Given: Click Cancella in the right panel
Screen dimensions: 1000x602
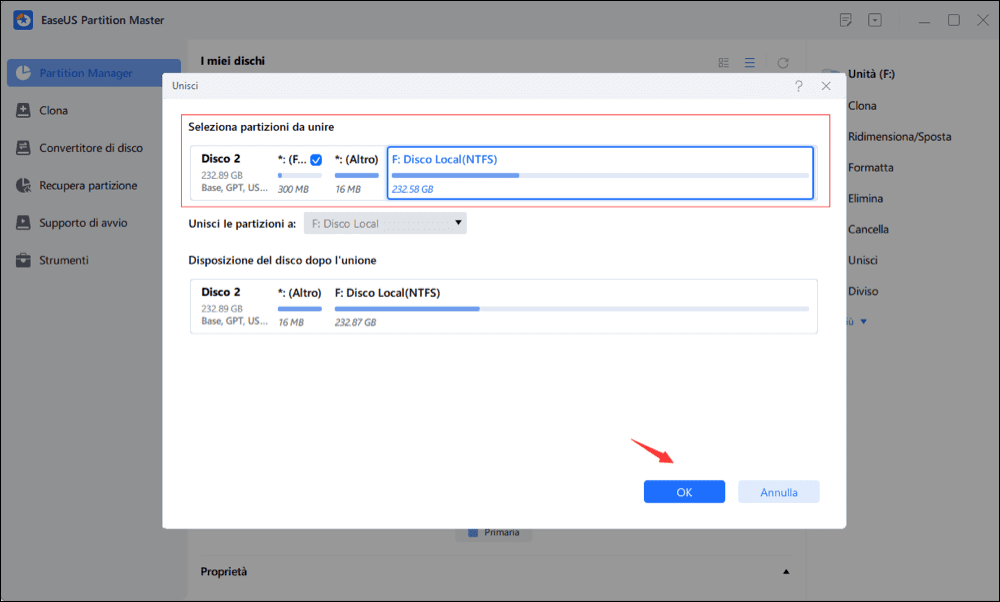Looking at the screenshot, I should coord(868,230).
